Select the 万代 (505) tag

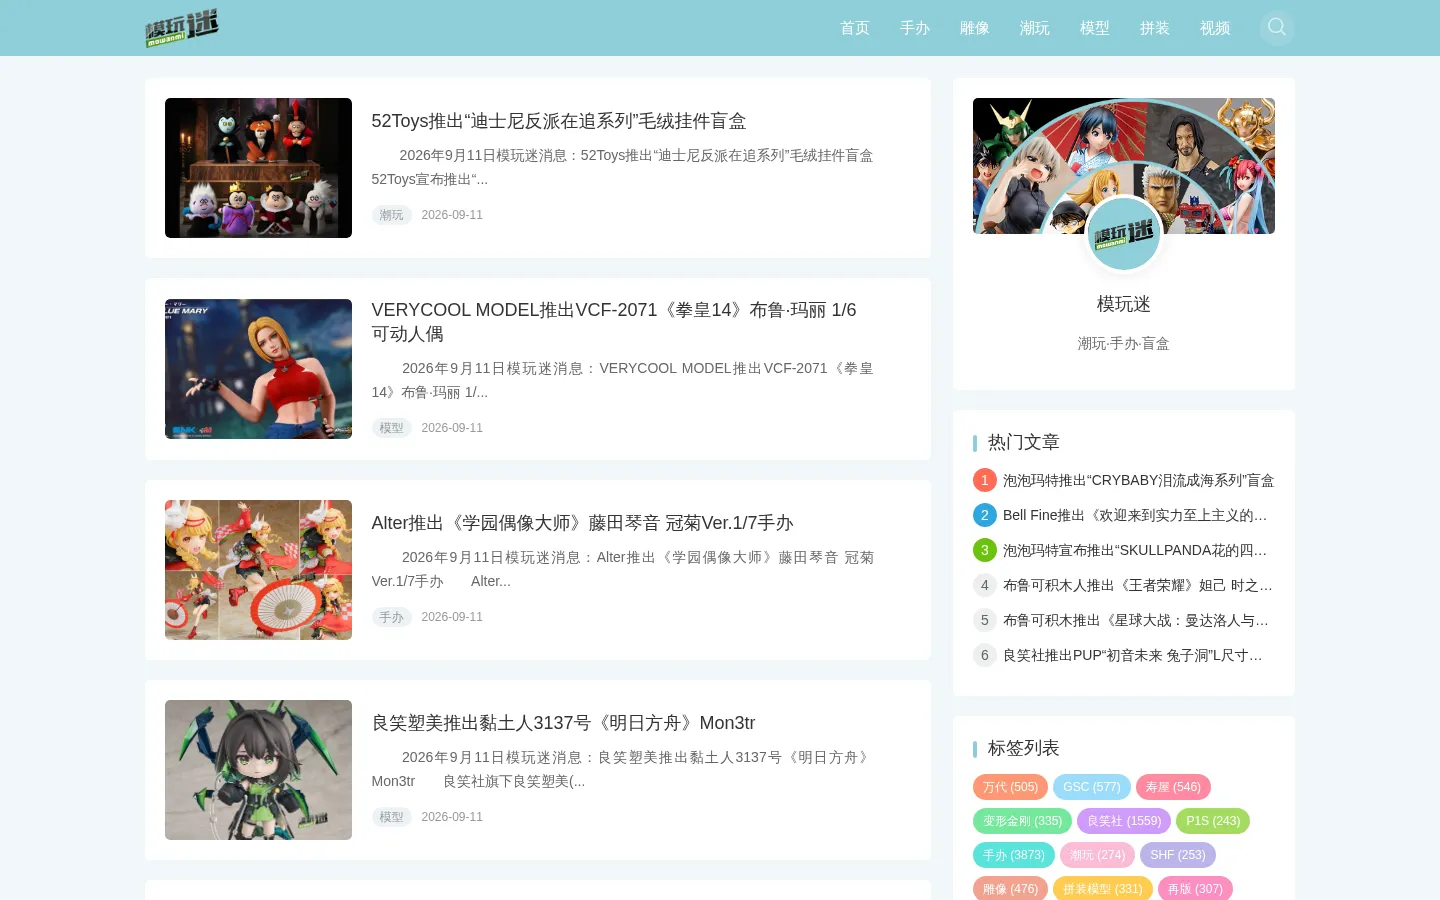pos(1010,787)
